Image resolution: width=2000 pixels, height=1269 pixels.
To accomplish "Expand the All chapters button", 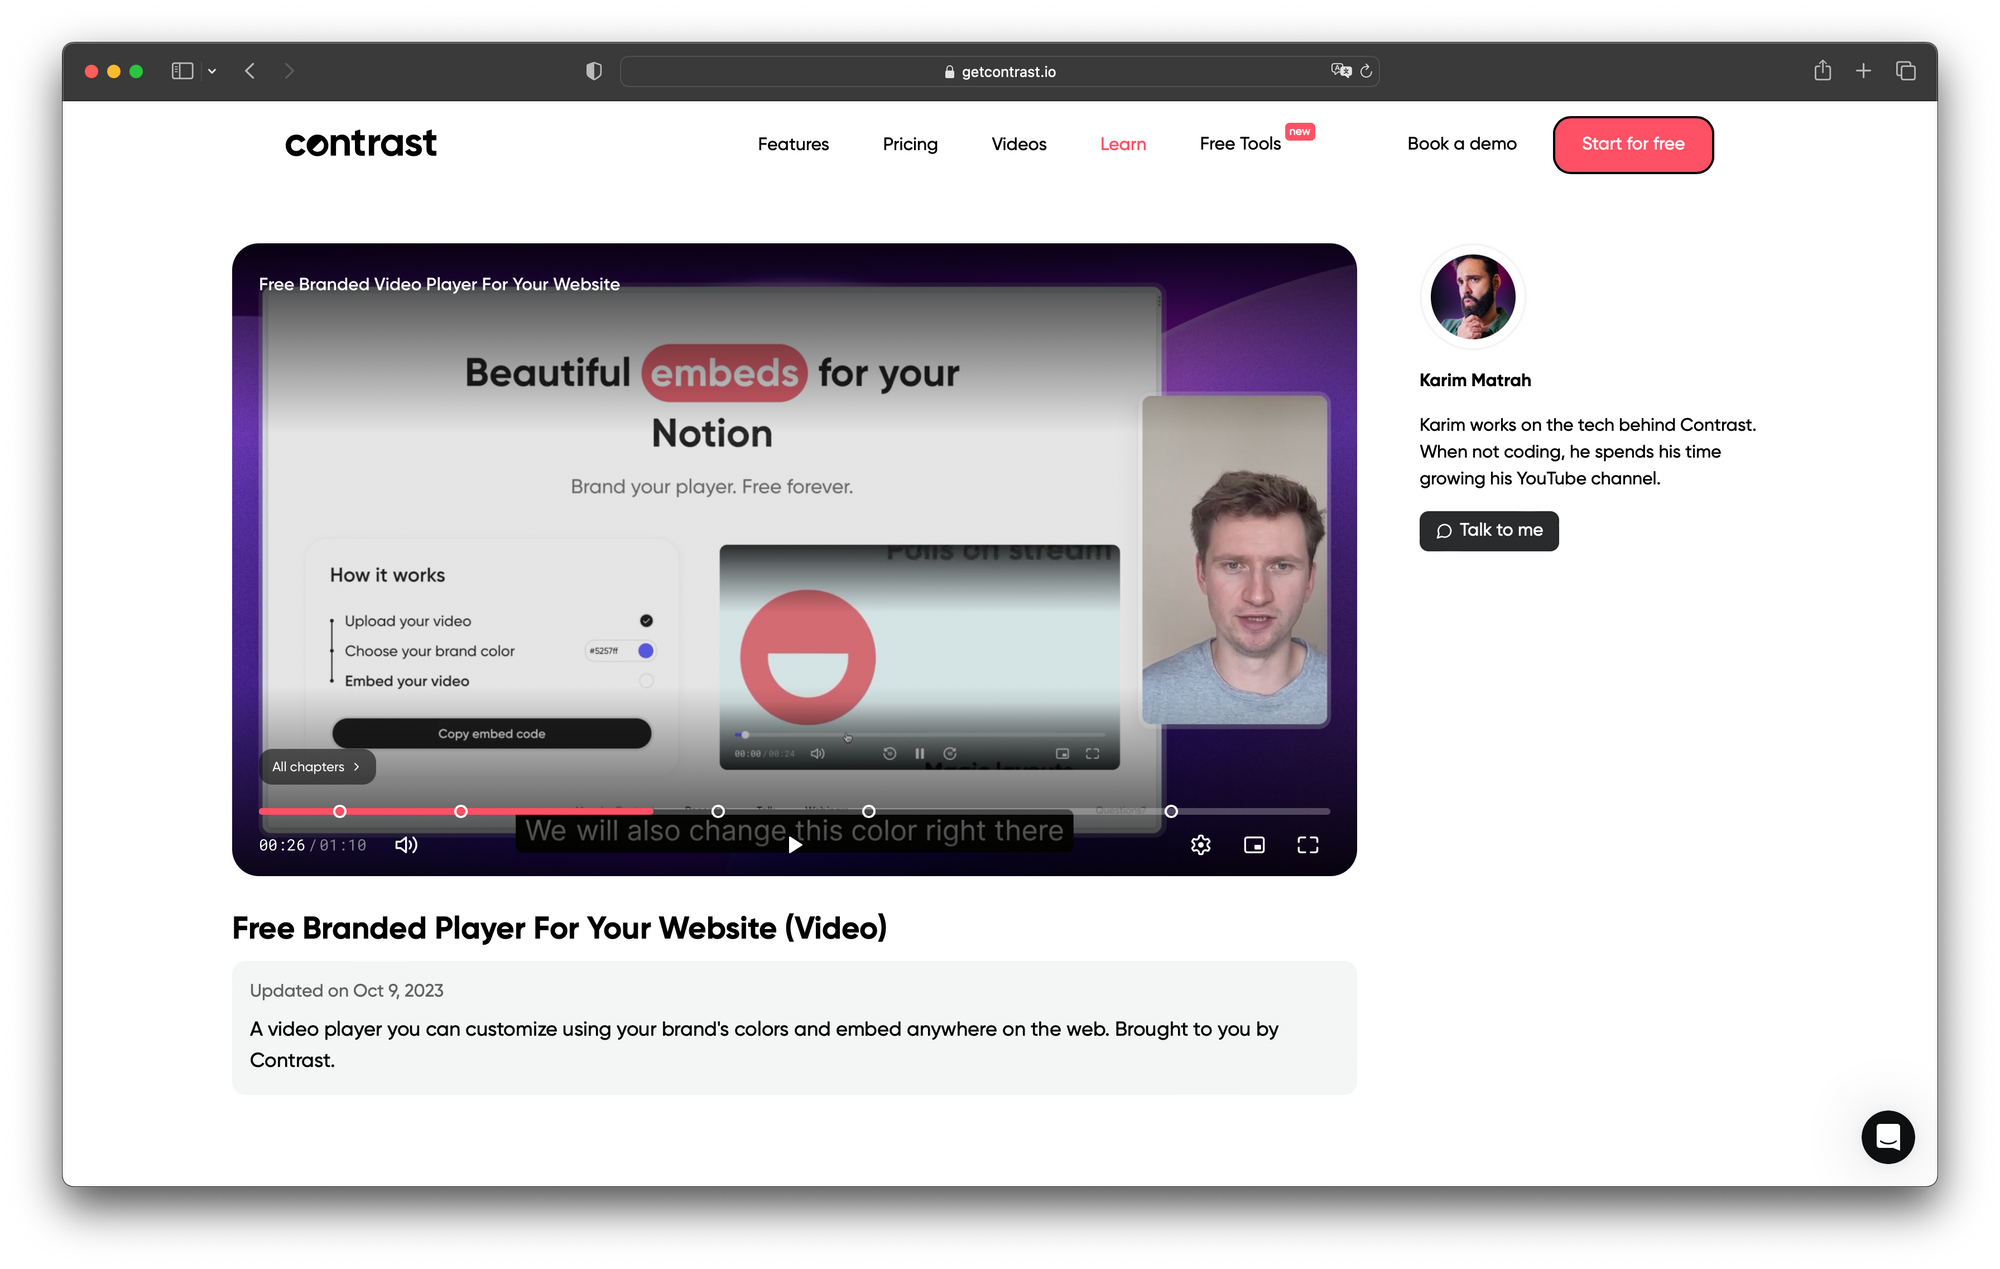I will pyautogui.click(x=317, y=767).
